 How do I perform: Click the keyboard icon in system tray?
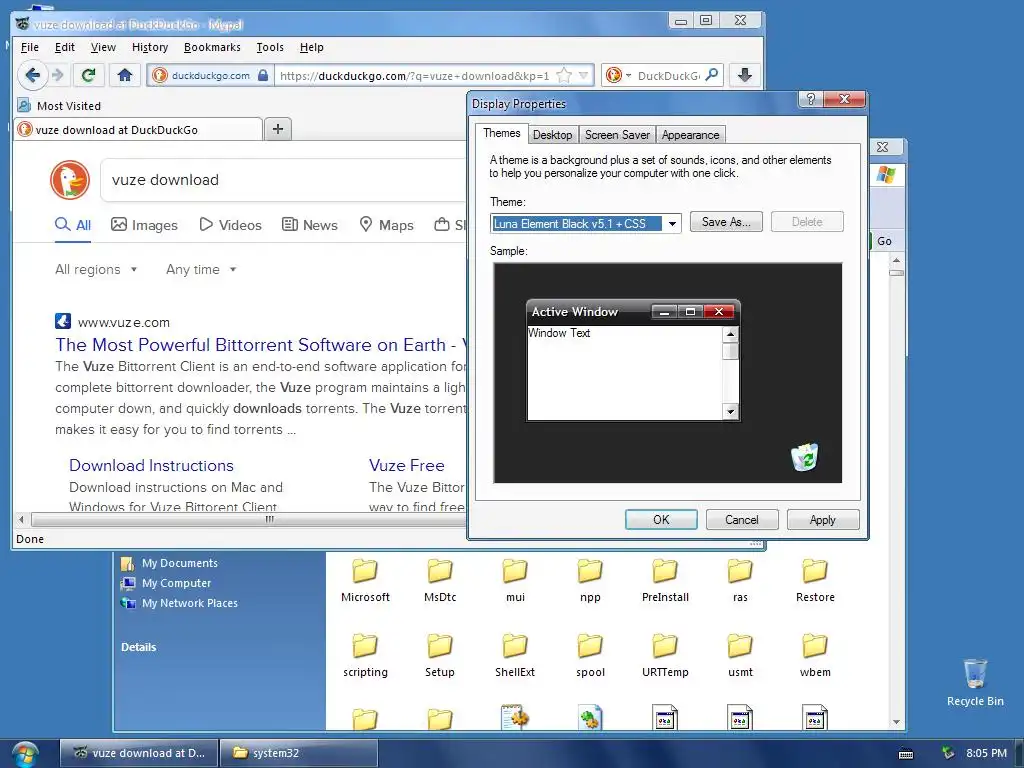pyautogui.click(x=906, y=754)
